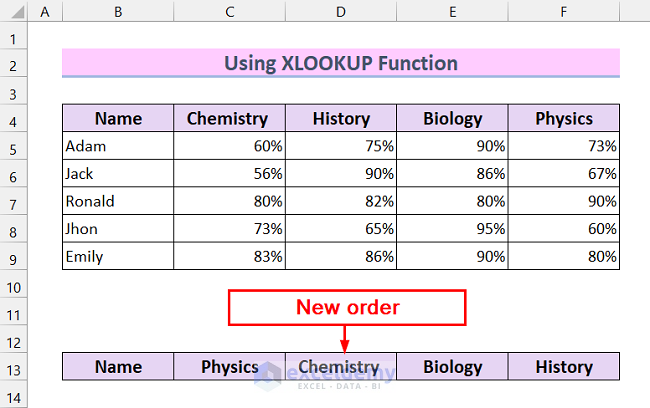Select the Chemistry header in row 4

pos(229,118)
